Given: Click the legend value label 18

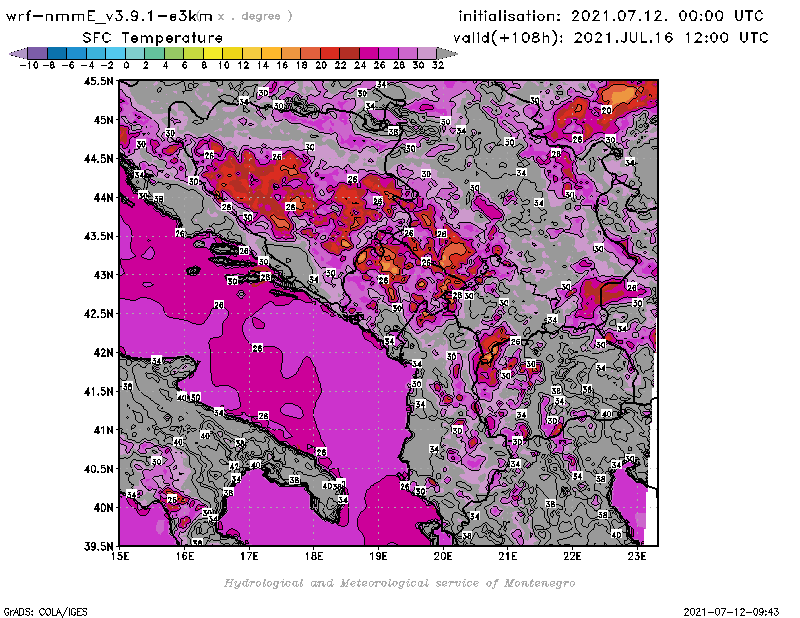Looking at the screenshot, I should [302, 65].
